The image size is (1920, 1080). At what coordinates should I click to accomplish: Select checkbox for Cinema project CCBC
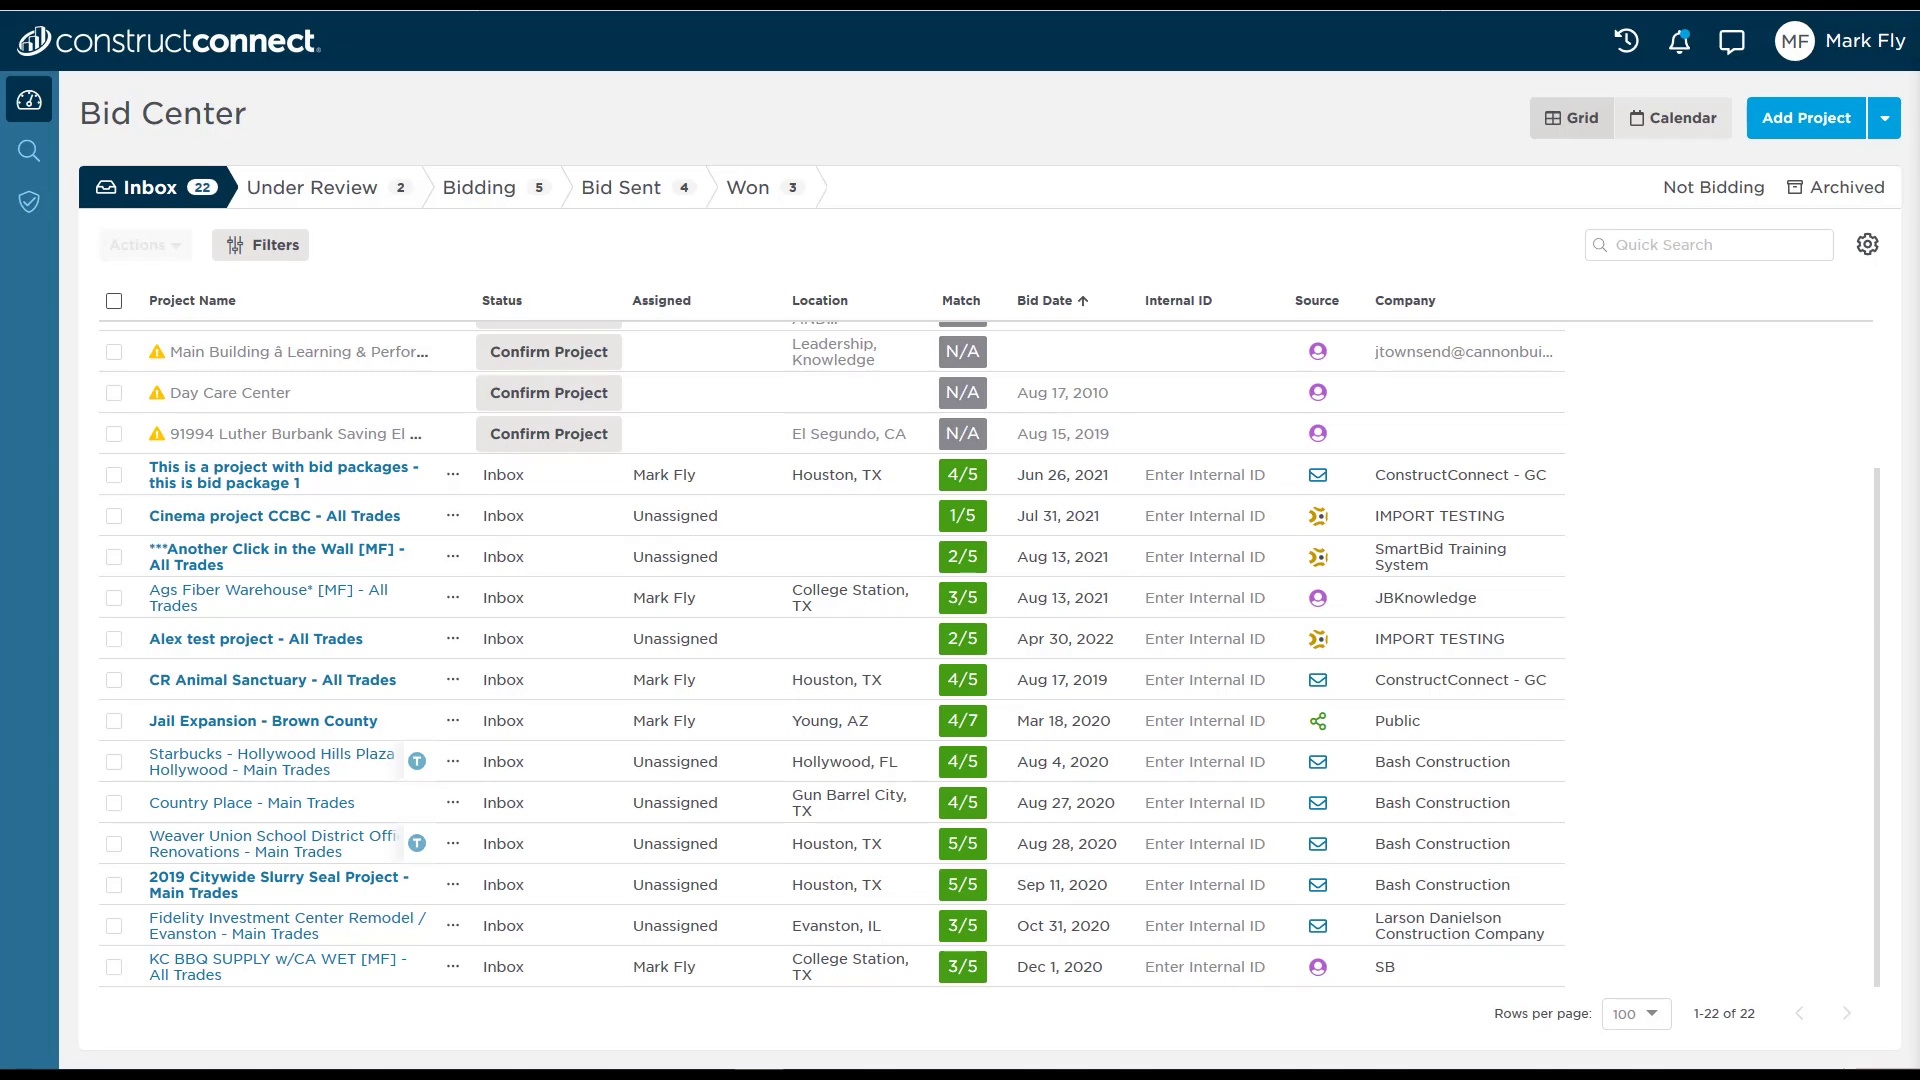[x=114, y=516]
